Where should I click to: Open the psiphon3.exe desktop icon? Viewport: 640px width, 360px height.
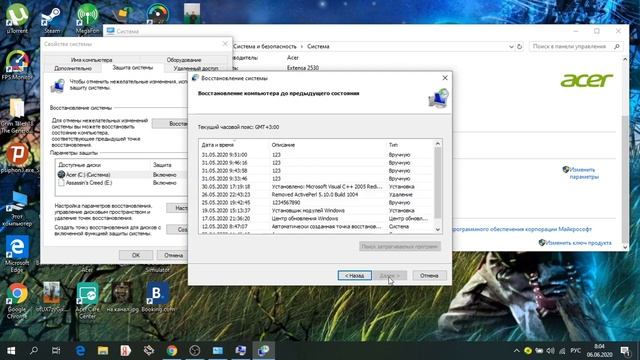point(18,157)
